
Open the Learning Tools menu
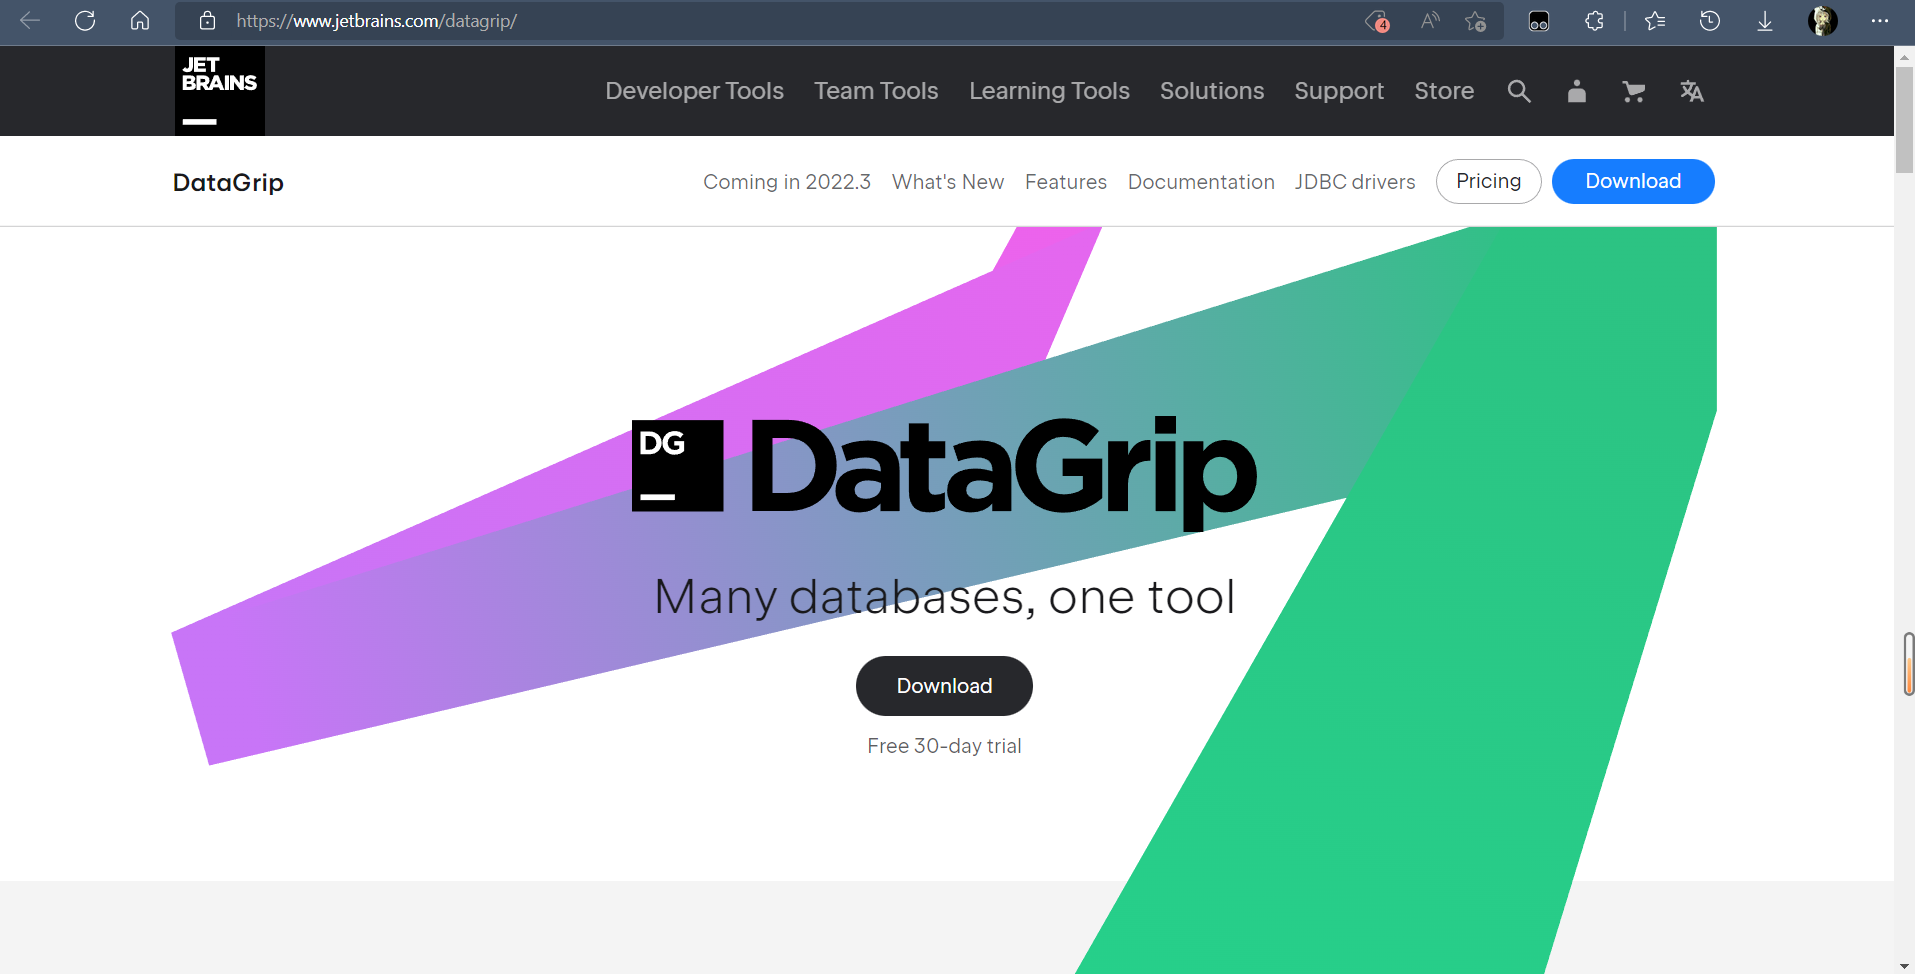1049,91
